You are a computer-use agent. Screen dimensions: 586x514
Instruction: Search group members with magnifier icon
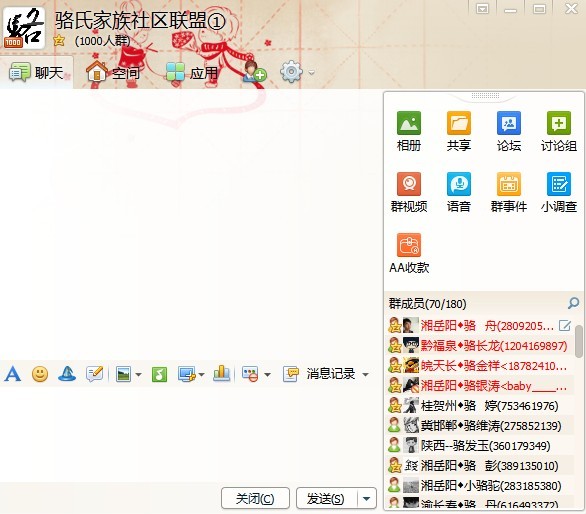click(573, 303)
